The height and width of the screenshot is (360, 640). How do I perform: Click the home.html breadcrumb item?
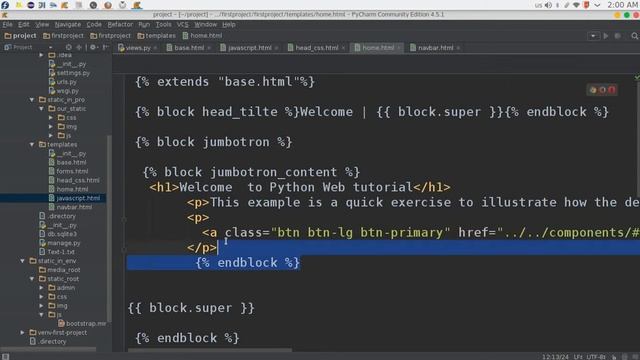click(x=202, y=36)
